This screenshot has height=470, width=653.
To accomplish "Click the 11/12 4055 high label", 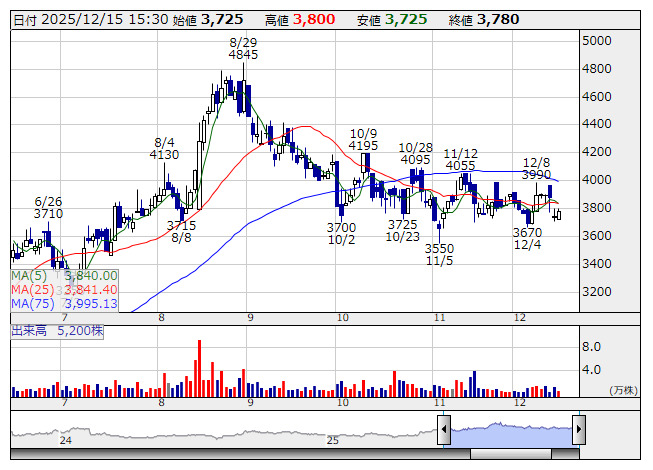I will click(460, 159).
